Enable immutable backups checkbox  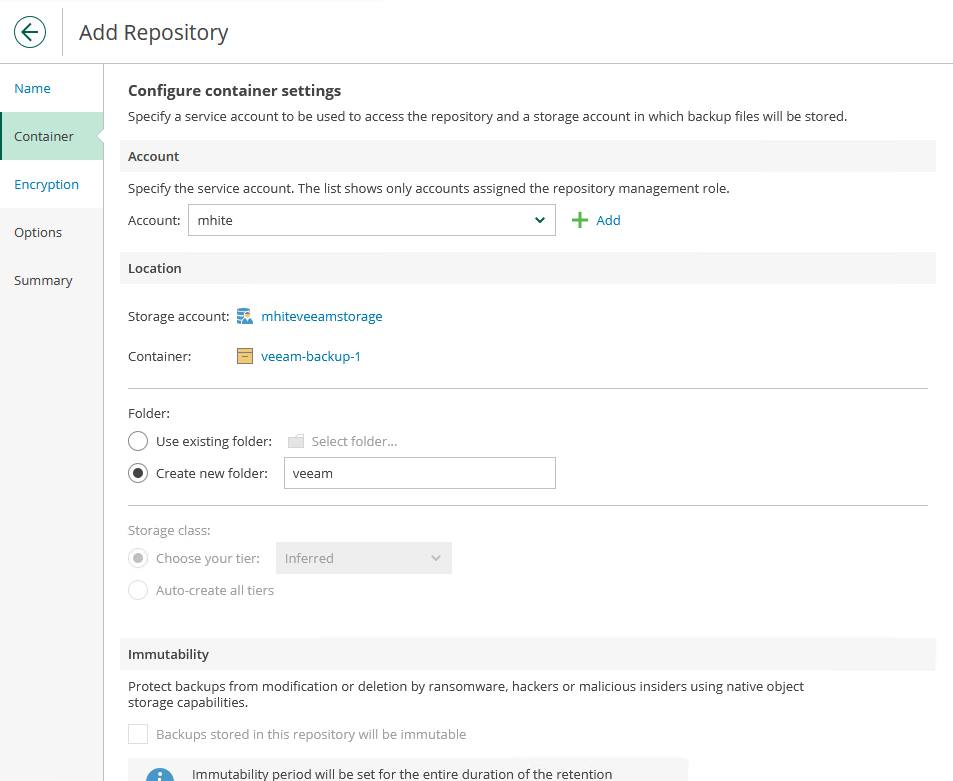[x=138, y=734]
